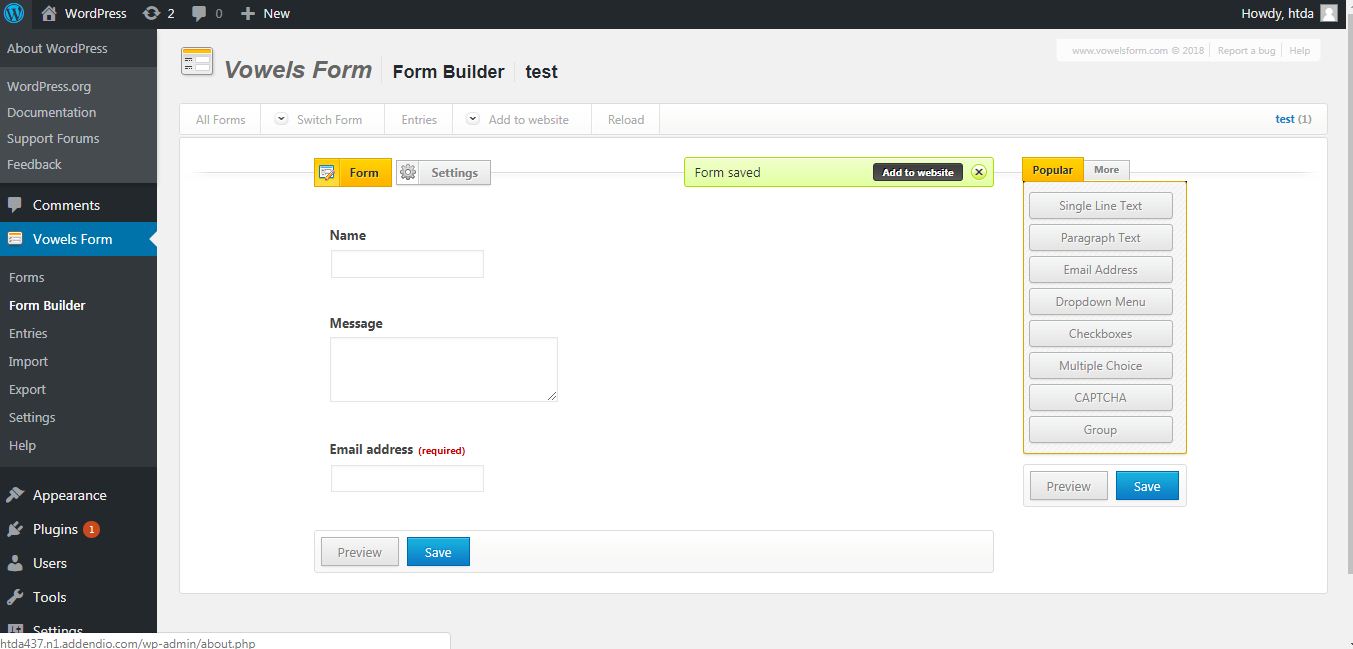Click the Vowels Form sidebar menu icon
This screenshot has height=649, width=1353.
15,239
